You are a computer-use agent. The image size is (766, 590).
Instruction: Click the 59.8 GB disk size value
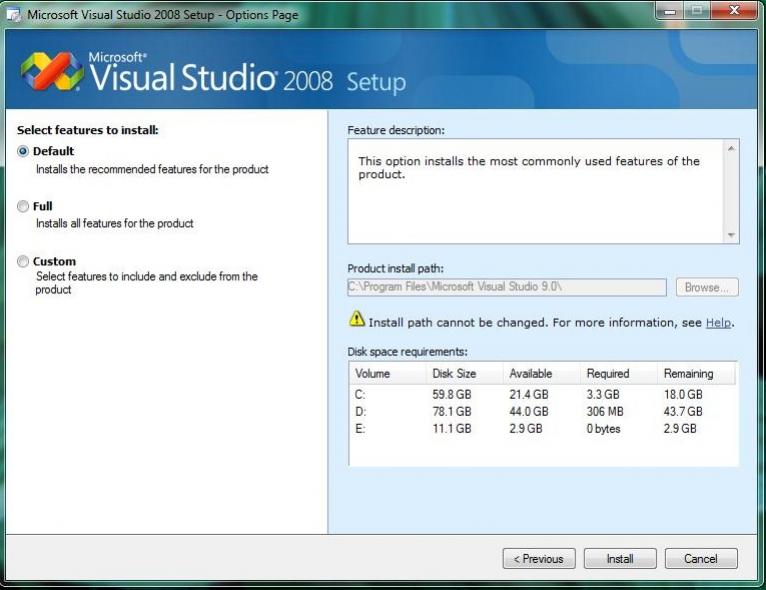tap(452, 395)
